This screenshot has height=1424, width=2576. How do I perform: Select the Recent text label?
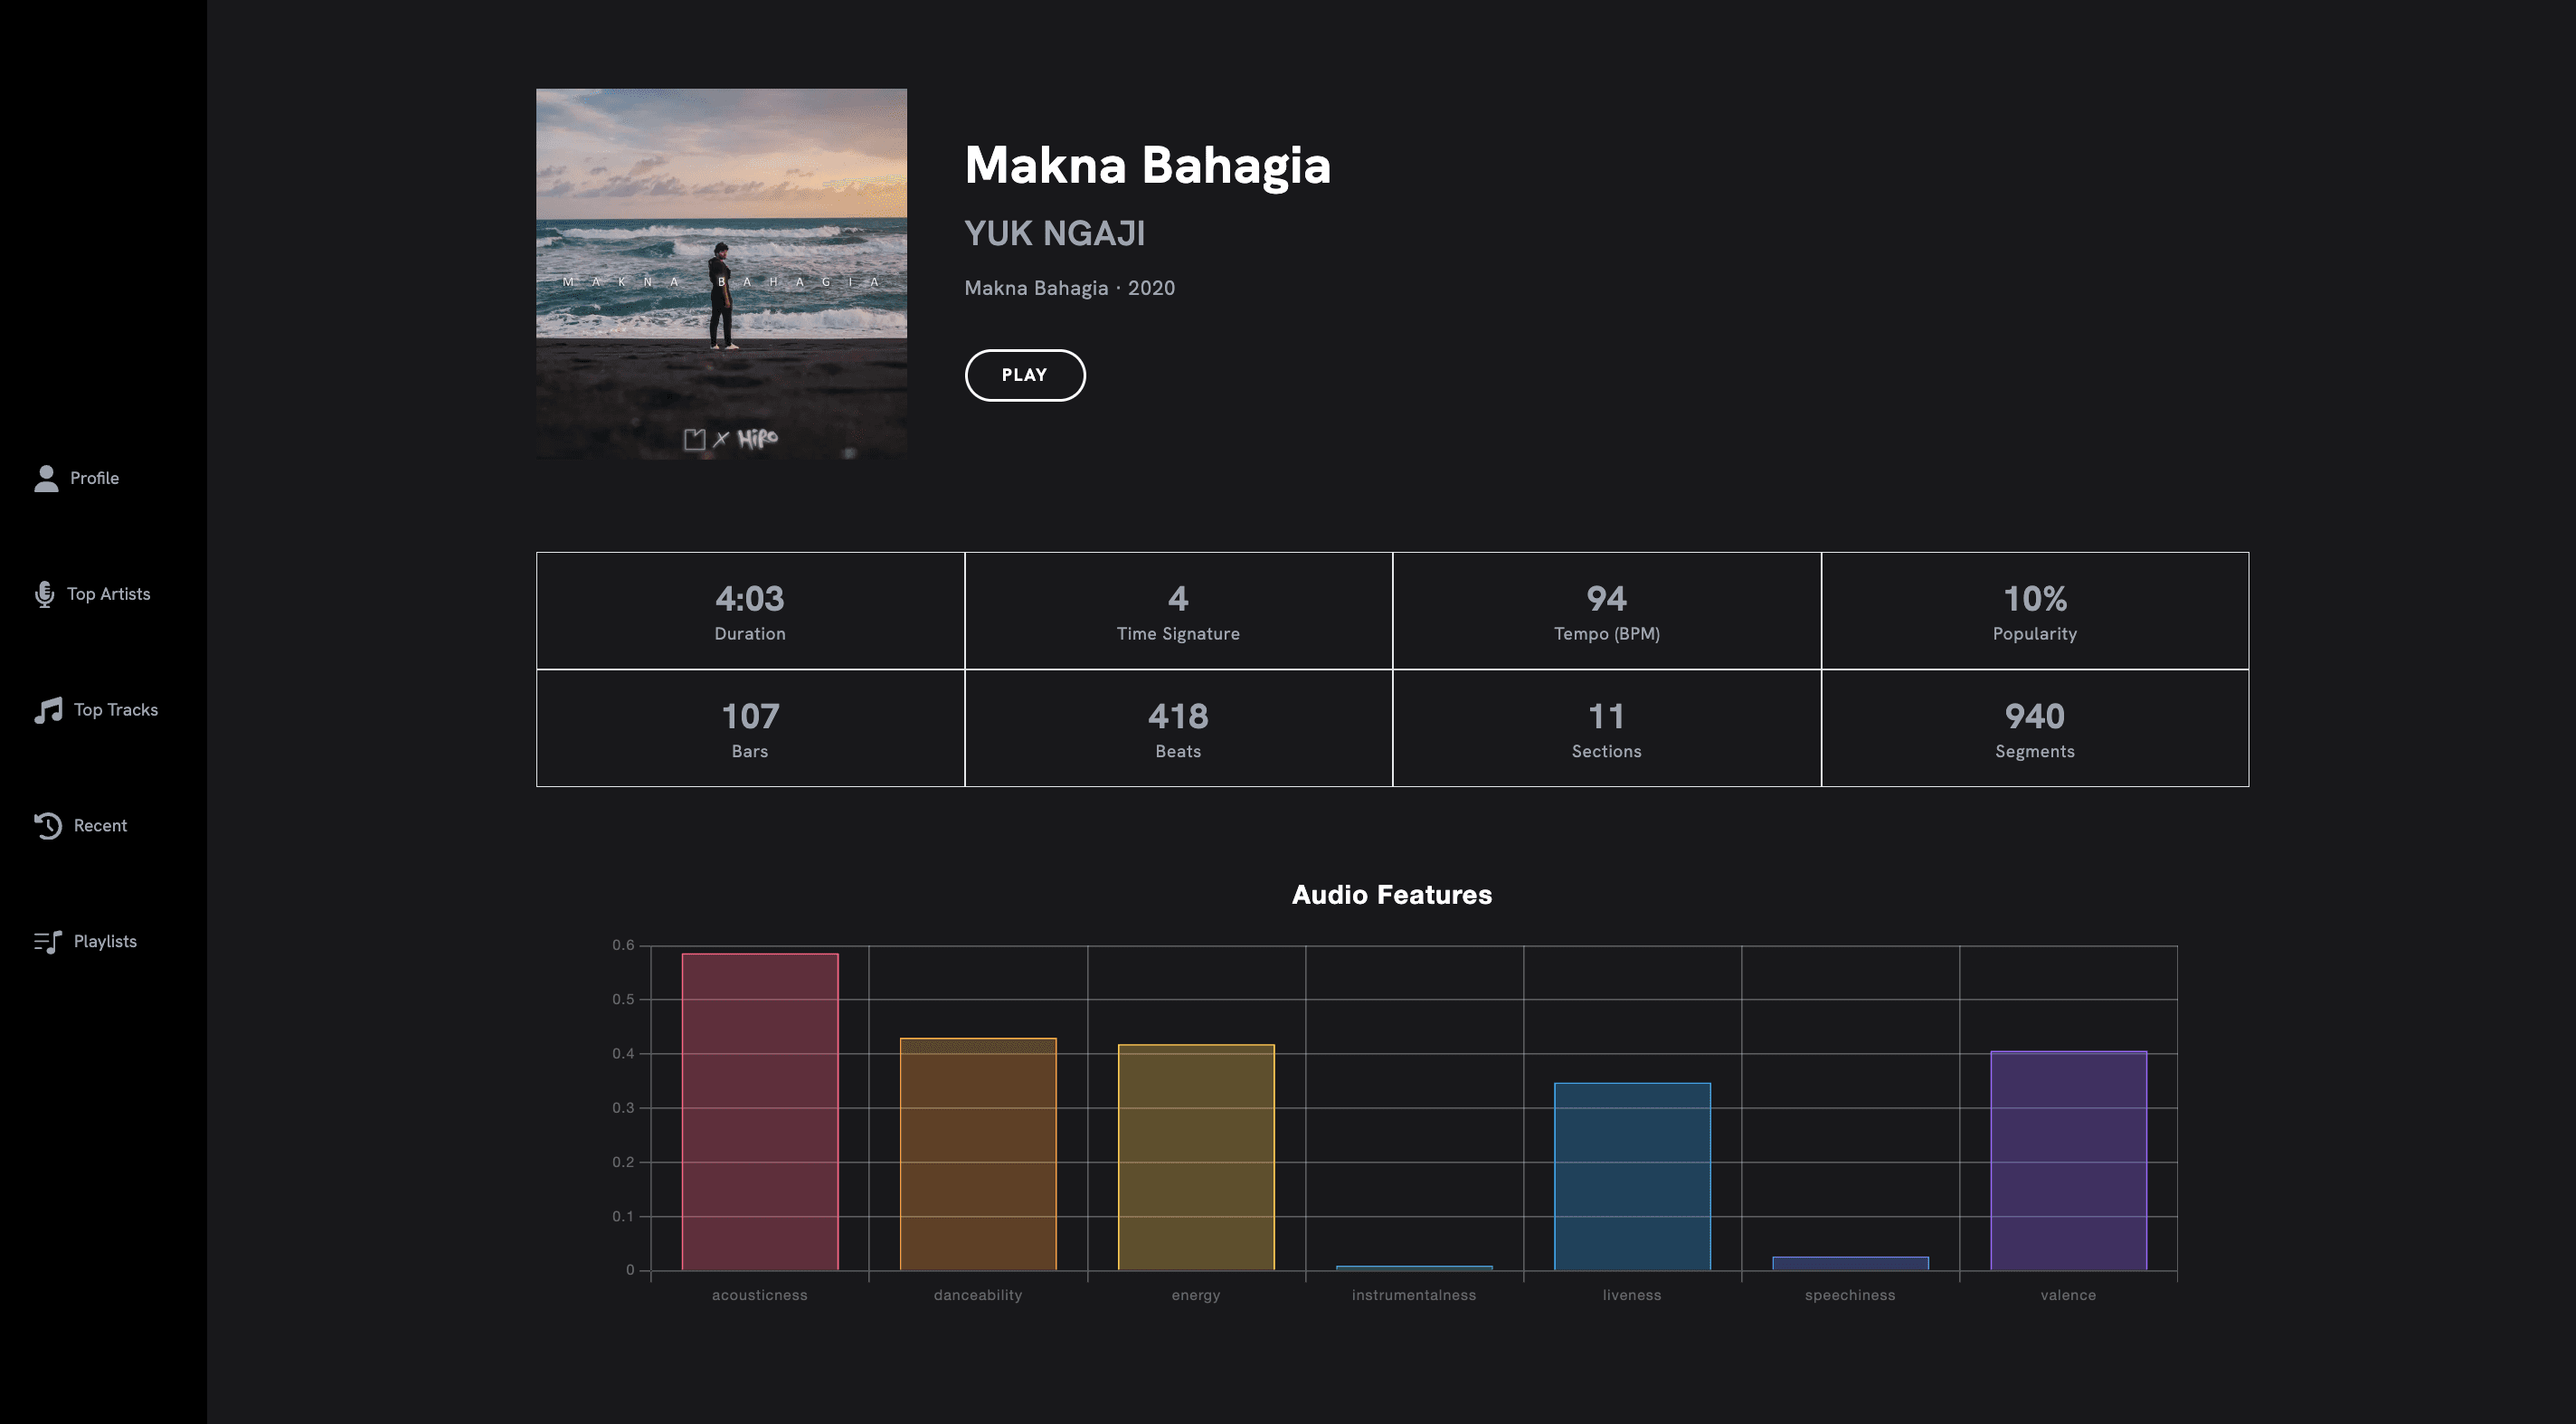tap(100, 826)
